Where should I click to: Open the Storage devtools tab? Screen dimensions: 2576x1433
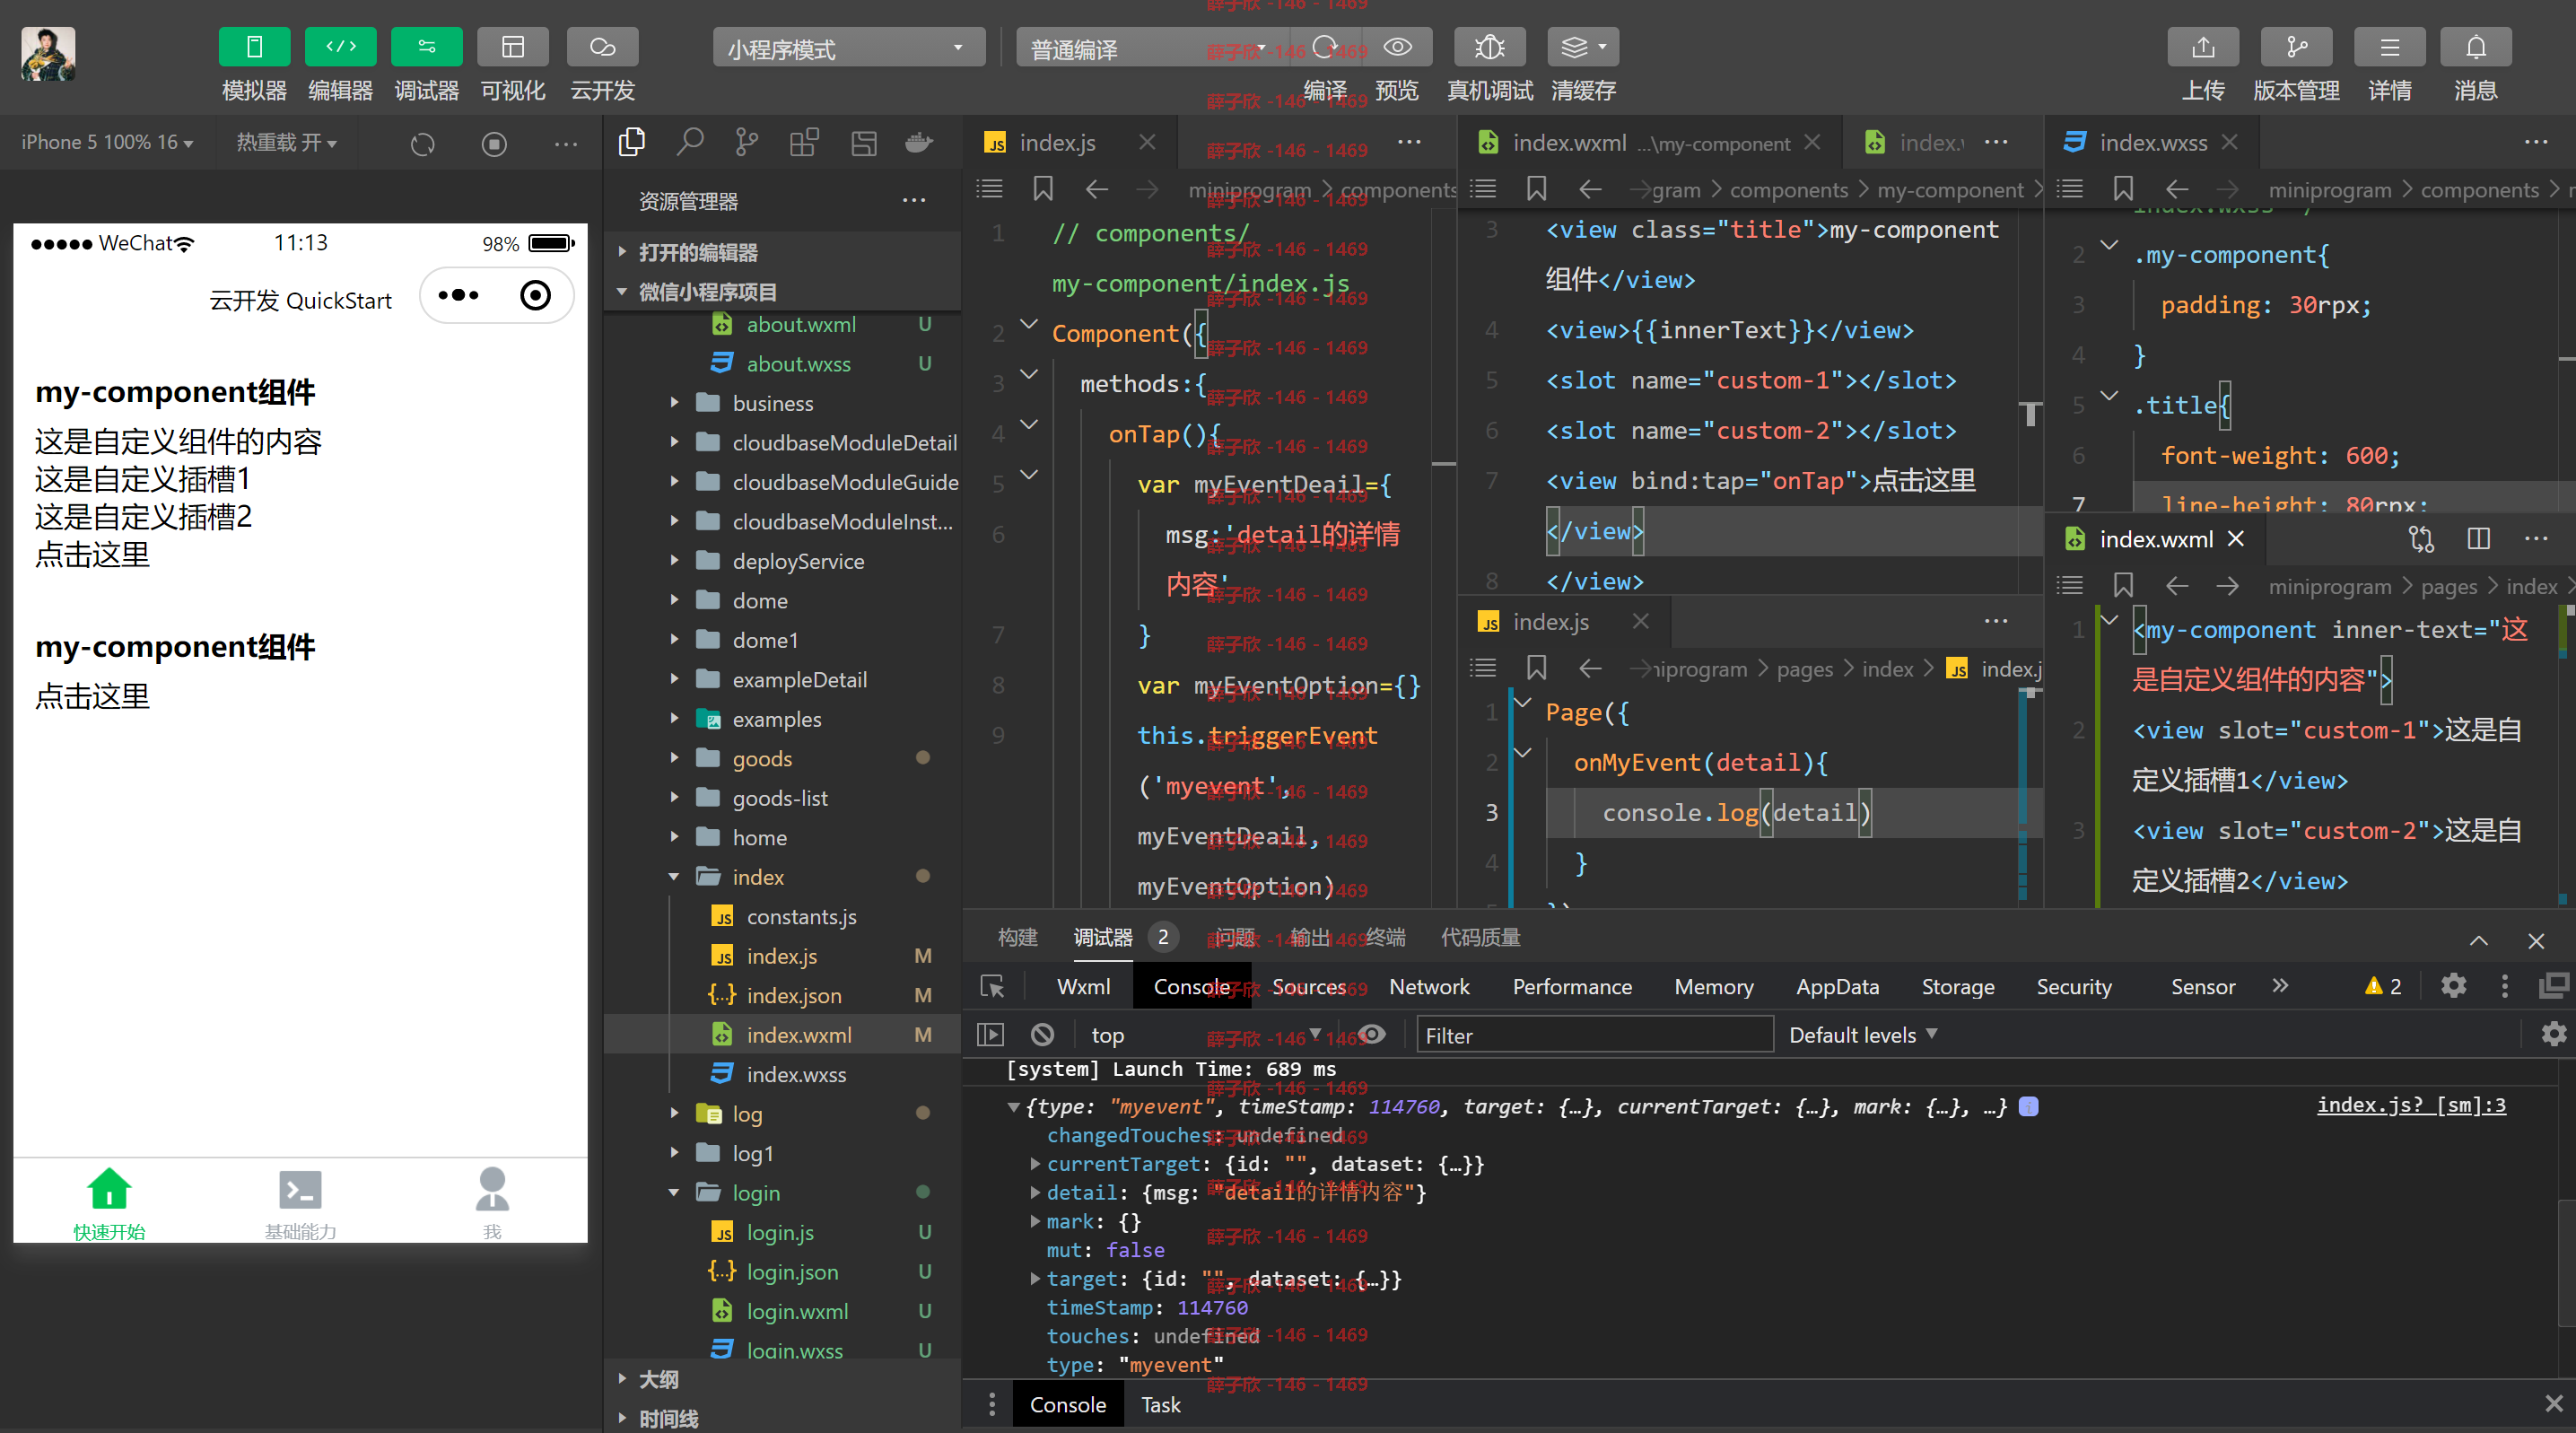coord(1957,986)
